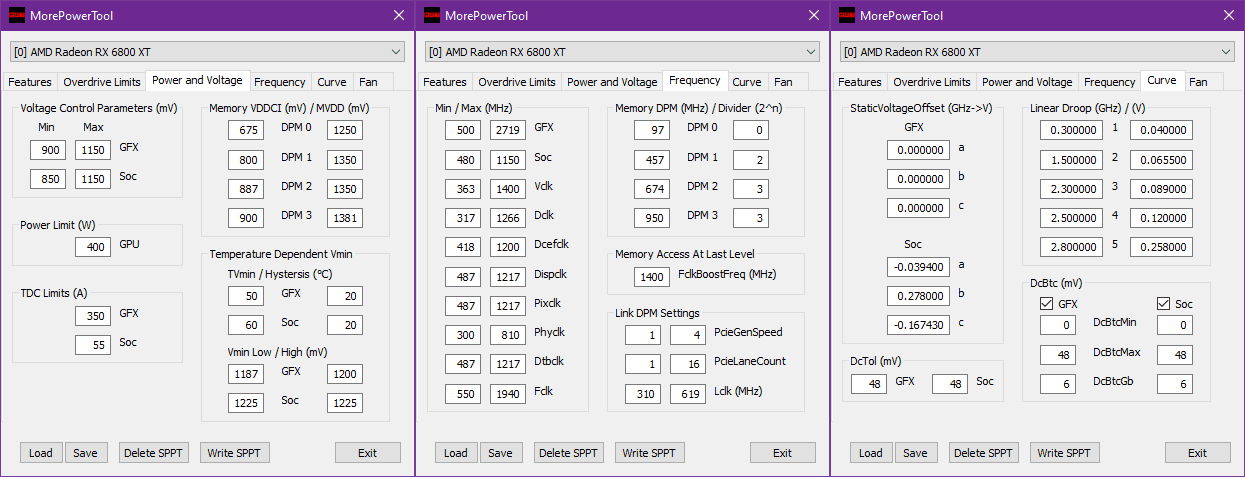Click GFX Vmin Low field 1187
The height and width of the screenshot is (477, 1245).
click(x=246, y=374)
